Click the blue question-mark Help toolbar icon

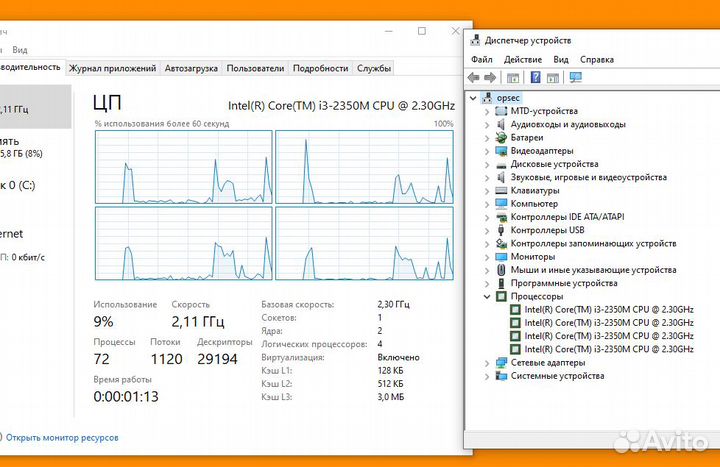(x=535, y=77)
